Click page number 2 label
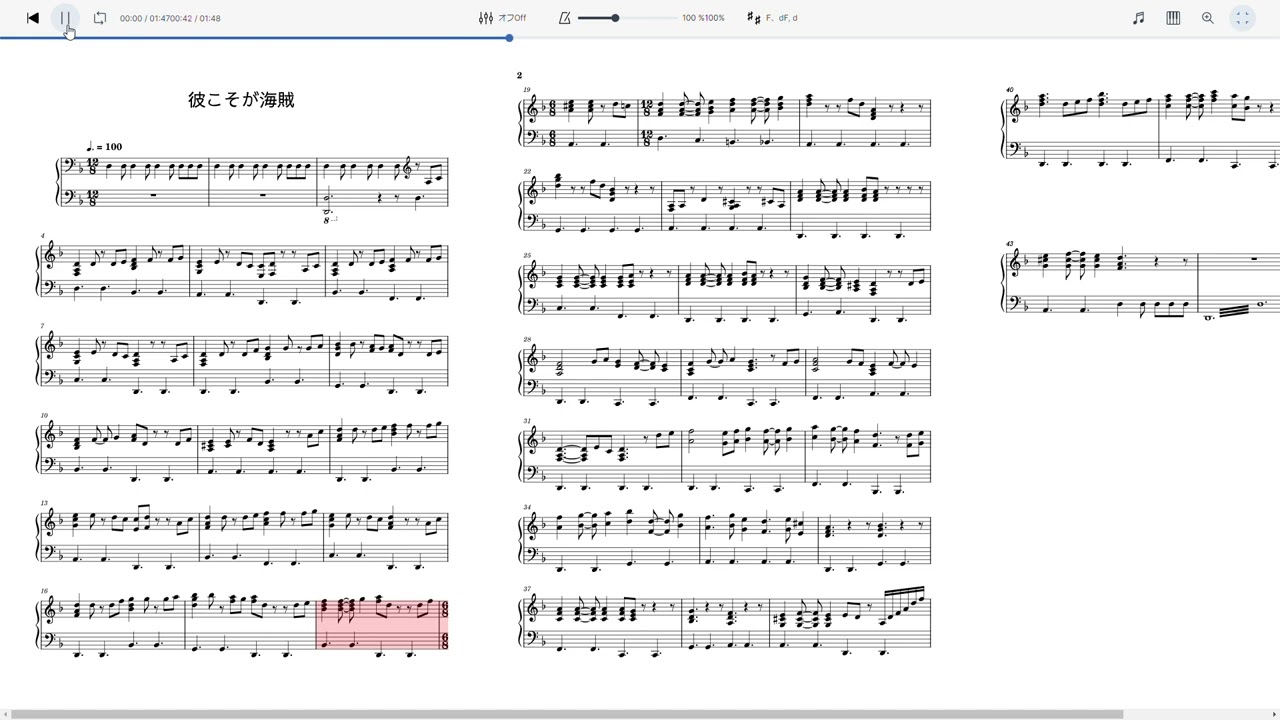The height and width of the screenshot is (720, 1280). 520,76
